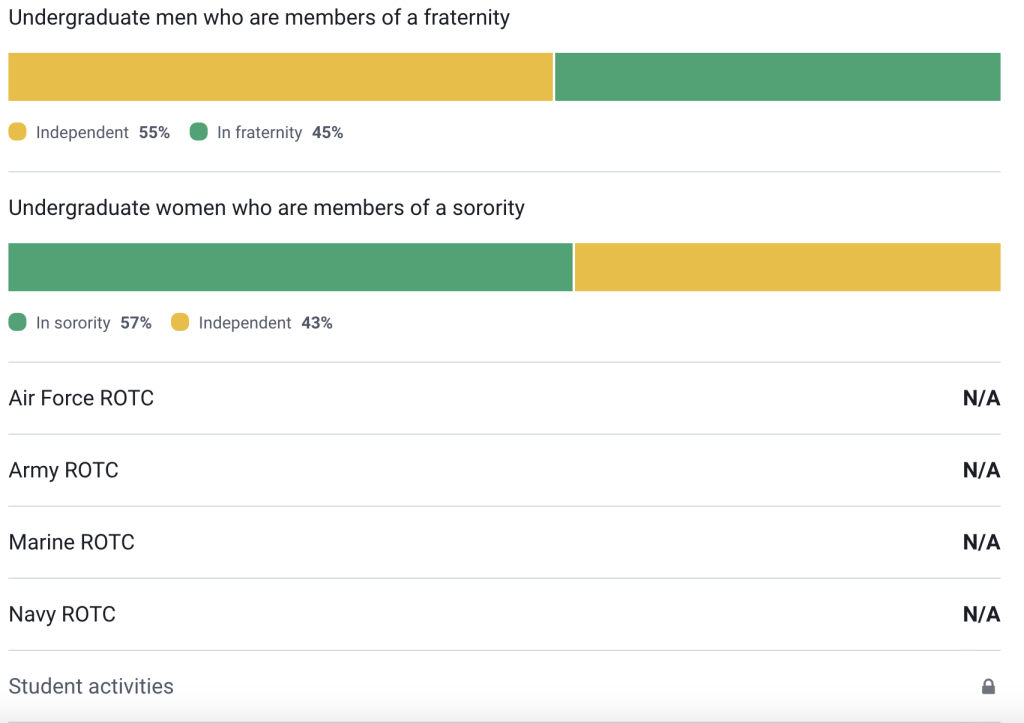Click the fraternity membership chart heading
The width and height of the screenshot is (1024, 723).
click(259, 17)
